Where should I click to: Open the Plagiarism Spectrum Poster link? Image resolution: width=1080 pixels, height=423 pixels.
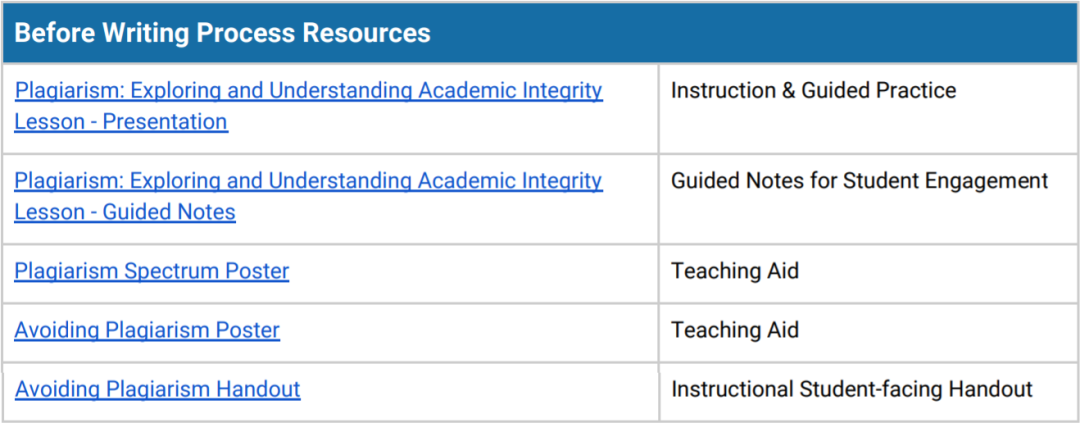pyautogui.click(x=152, y=271)
